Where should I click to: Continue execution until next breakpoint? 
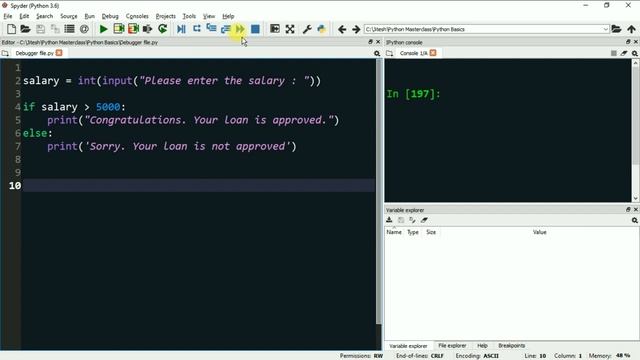click(240, 29)
